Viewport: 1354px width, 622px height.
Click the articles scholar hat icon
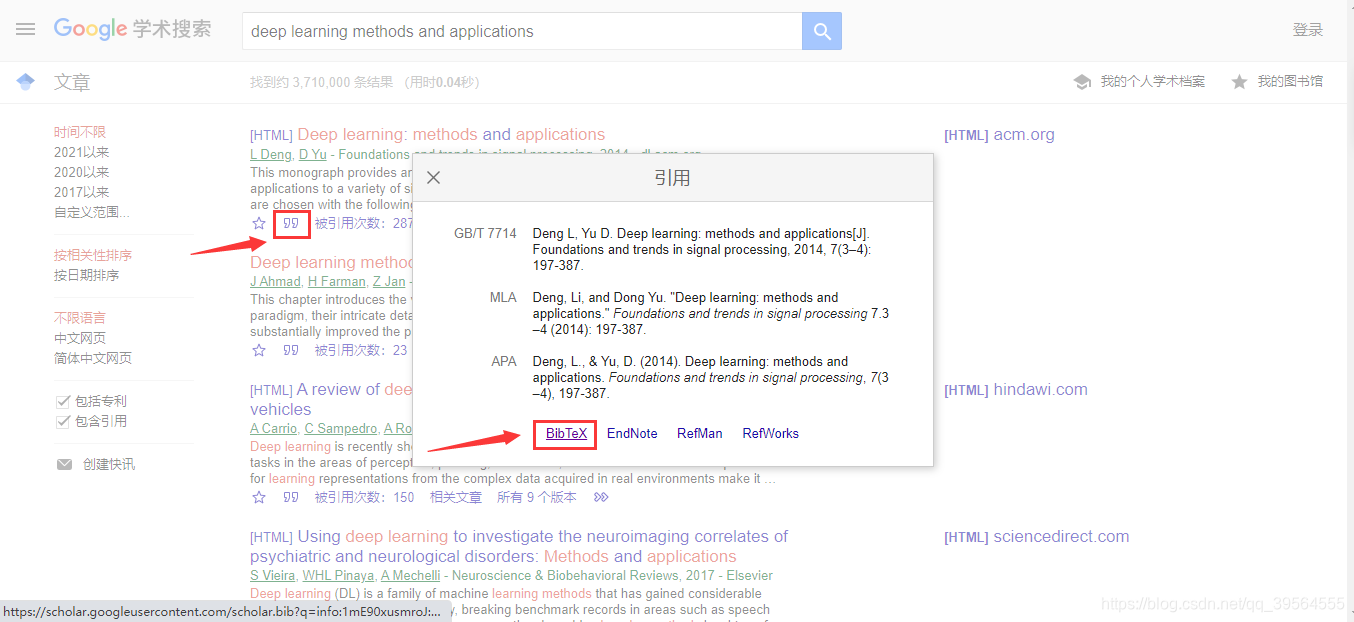[26, 82]
